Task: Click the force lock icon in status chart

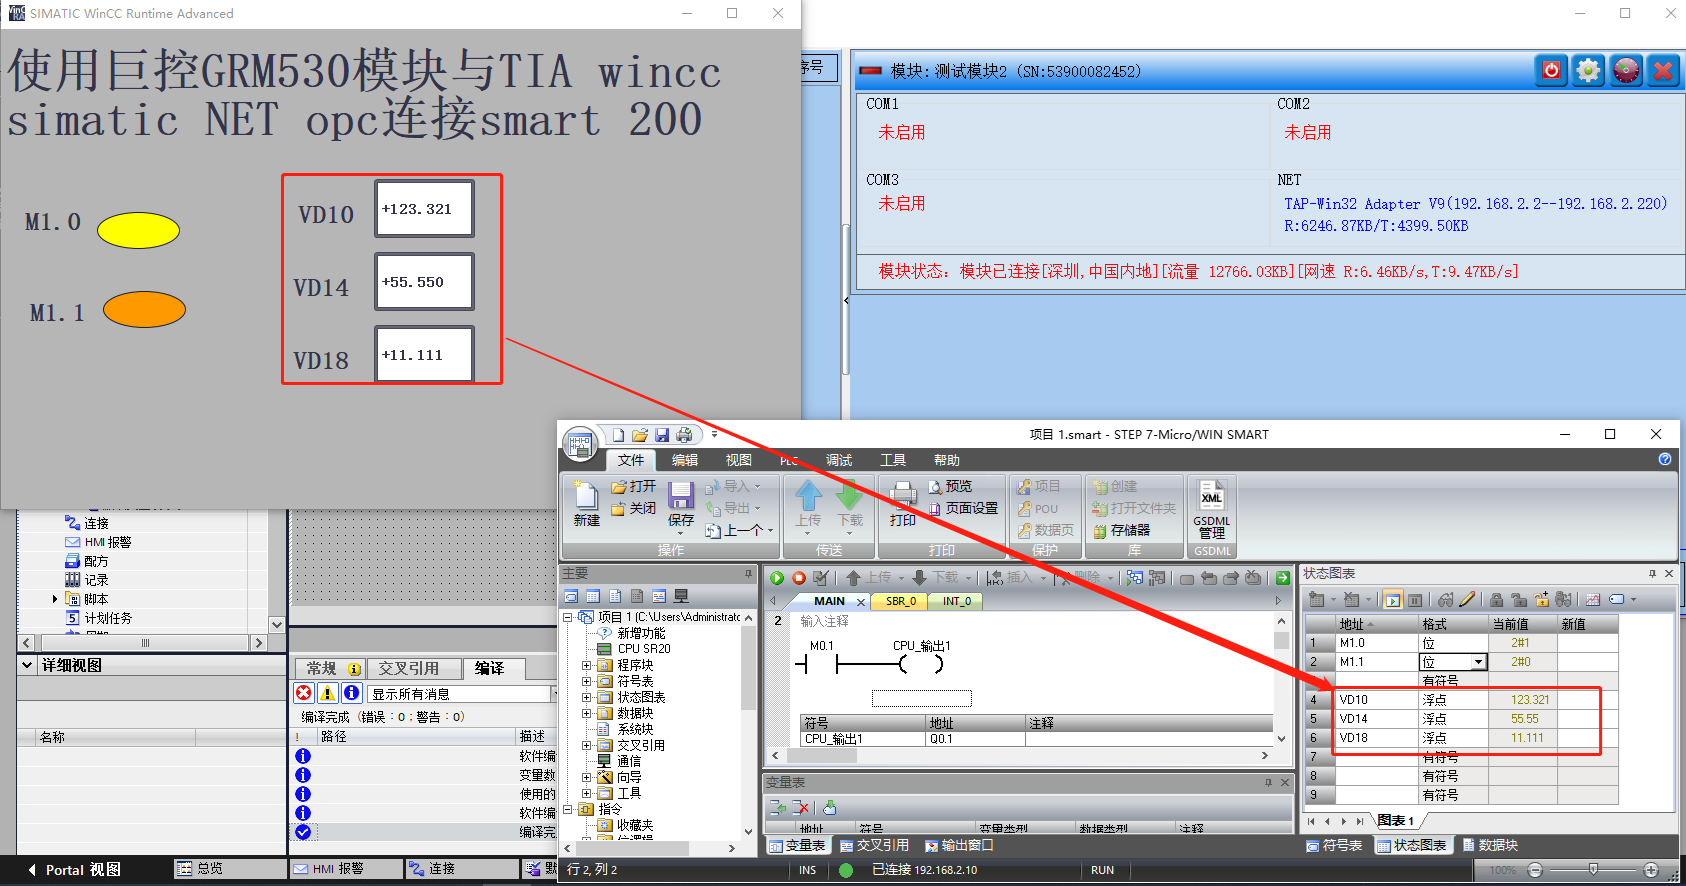Action: click(x=1496, y=600)
